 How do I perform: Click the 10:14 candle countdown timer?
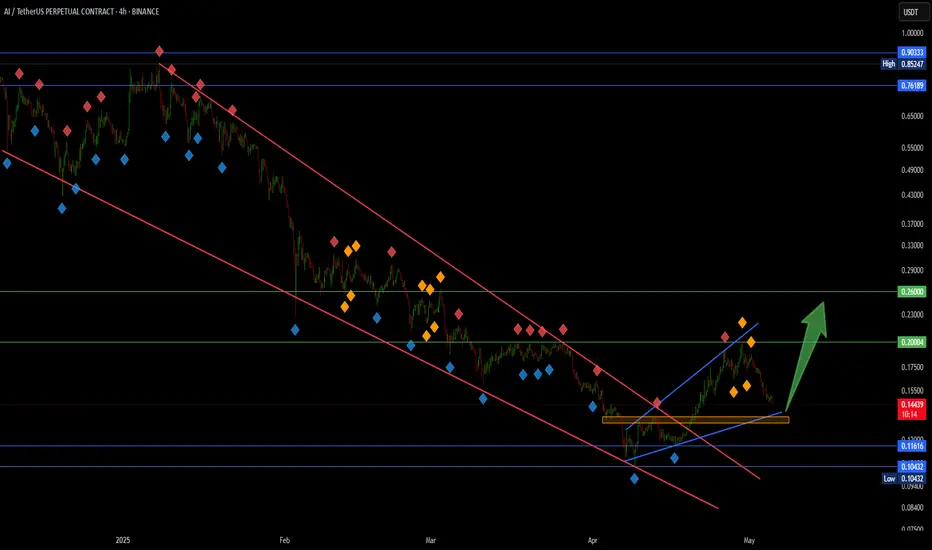[909, 414]
